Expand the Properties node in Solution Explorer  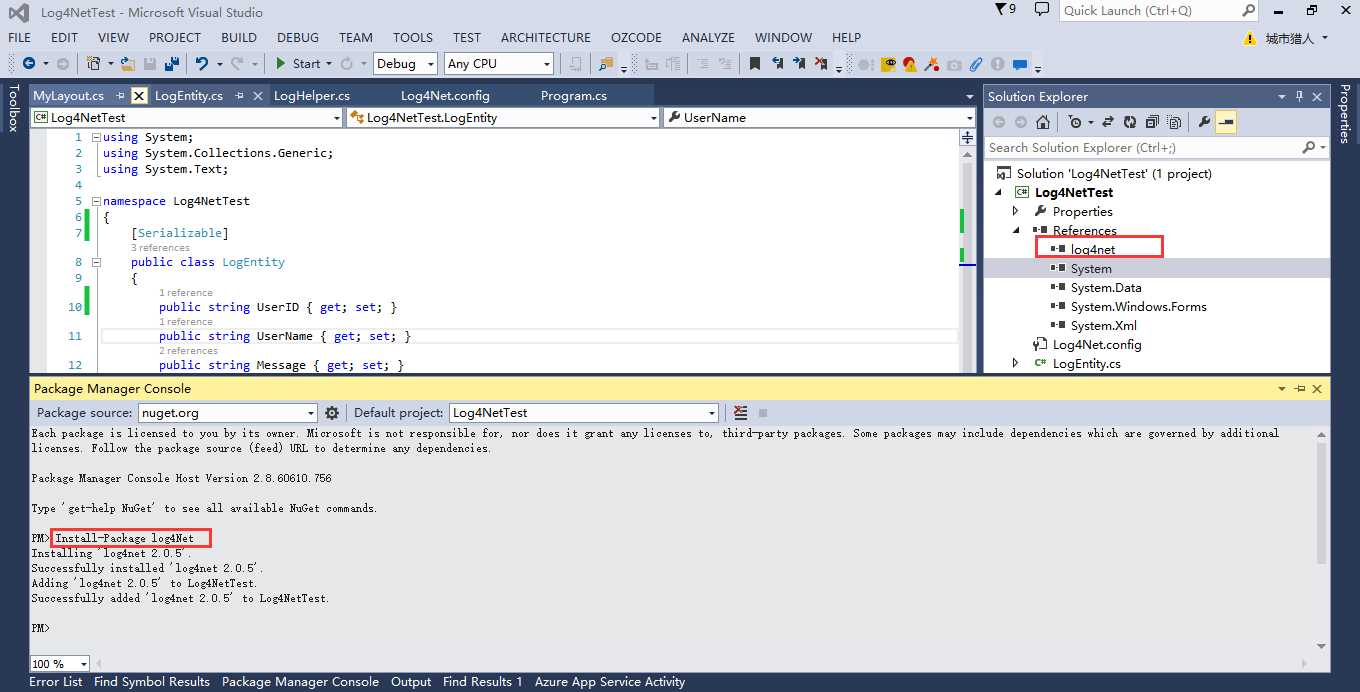pos(1016,211)
